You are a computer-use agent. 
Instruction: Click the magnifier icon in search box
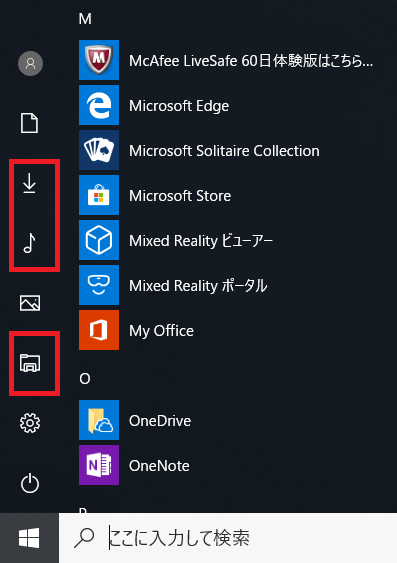point(84,538)
